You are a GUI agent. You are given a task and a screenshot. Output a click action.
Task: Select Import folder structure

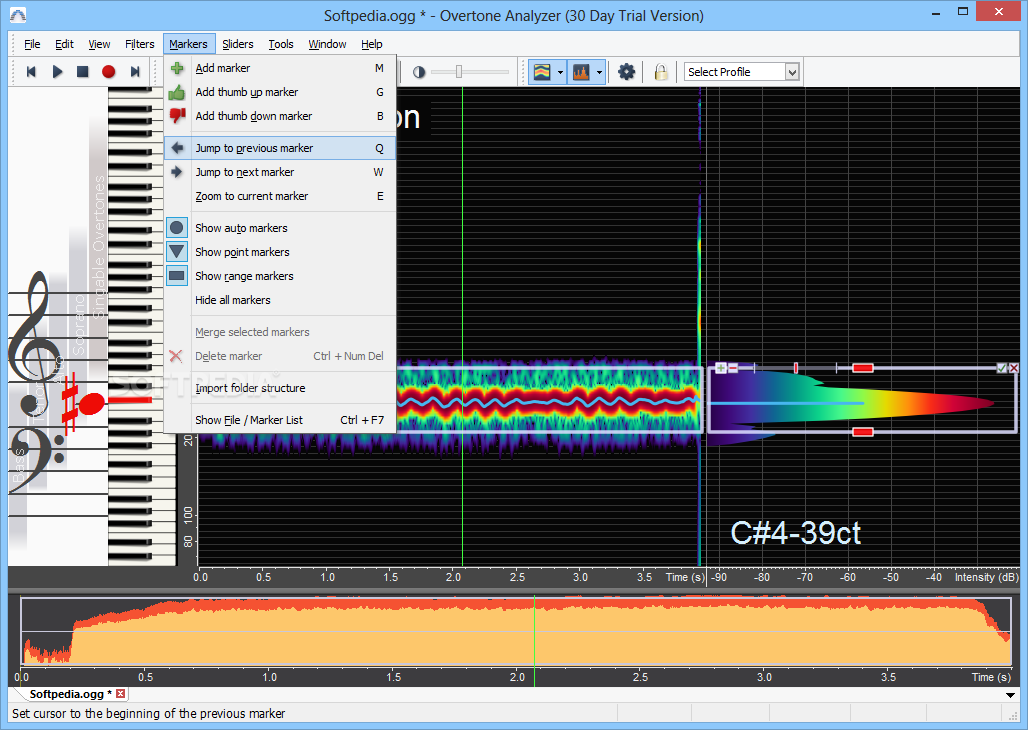click(280, 388)
